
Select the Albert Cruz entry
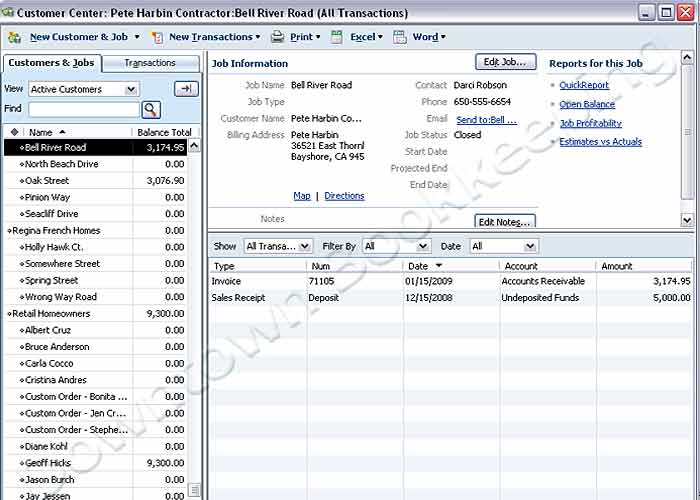[96, 330]
